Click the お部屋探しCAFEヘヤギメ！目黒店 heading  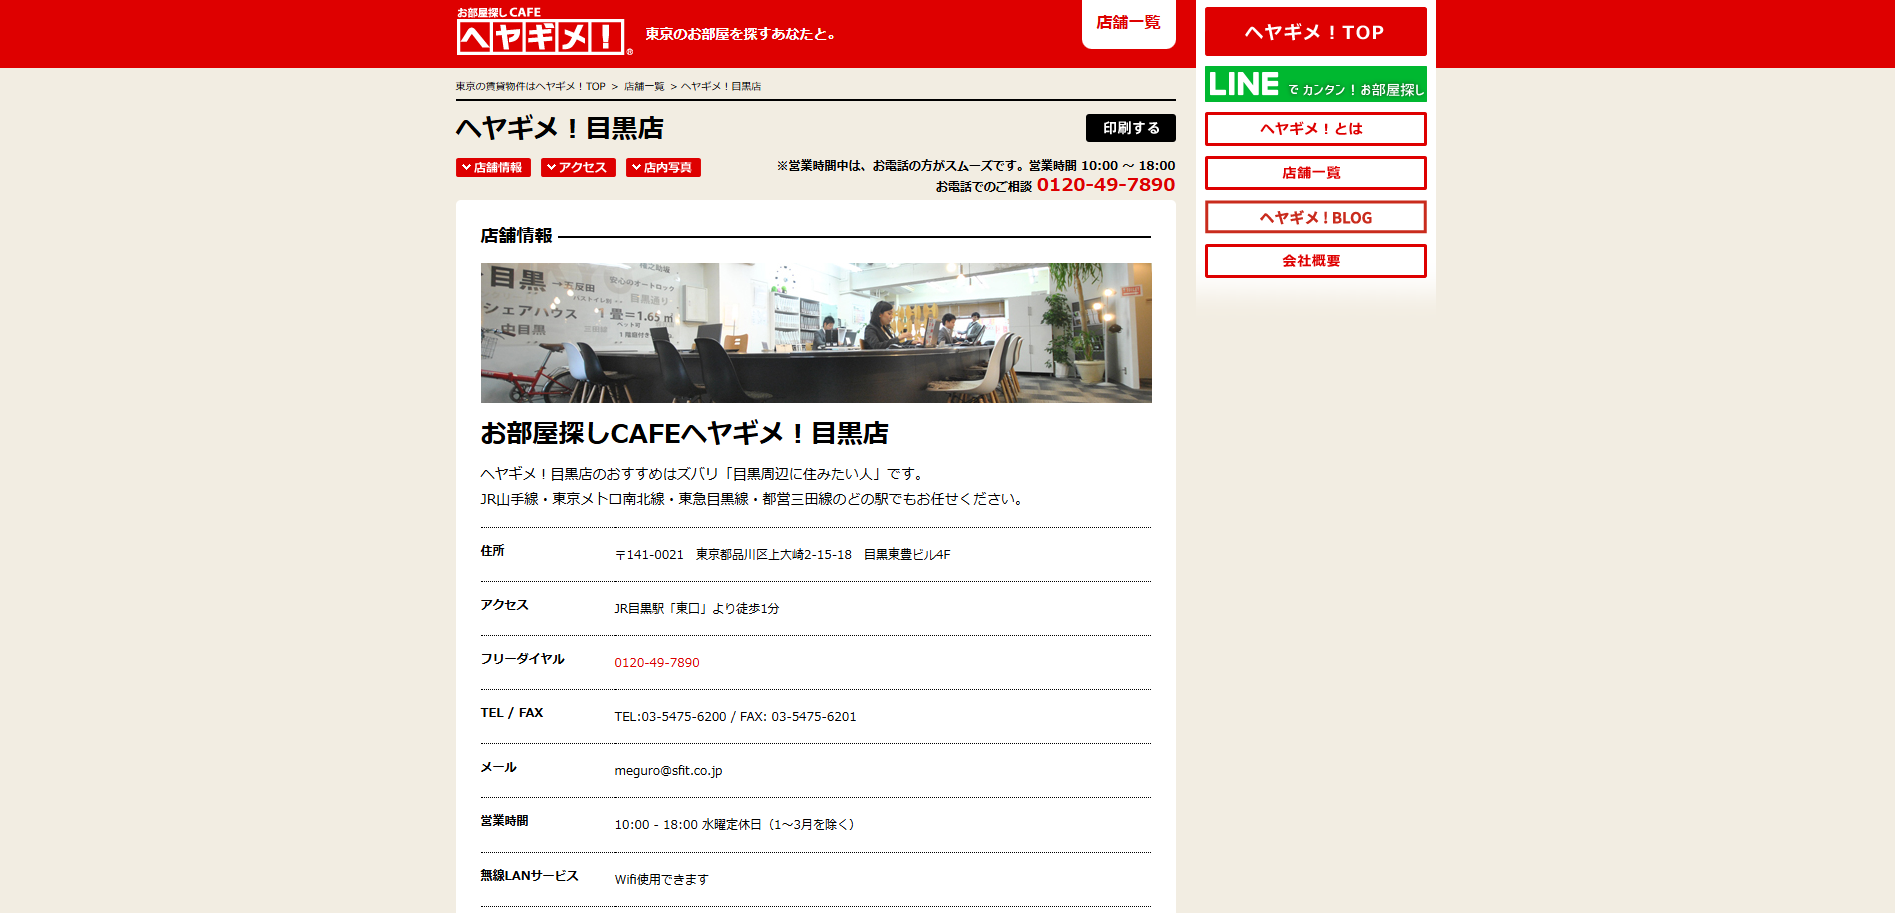[684, 434]
